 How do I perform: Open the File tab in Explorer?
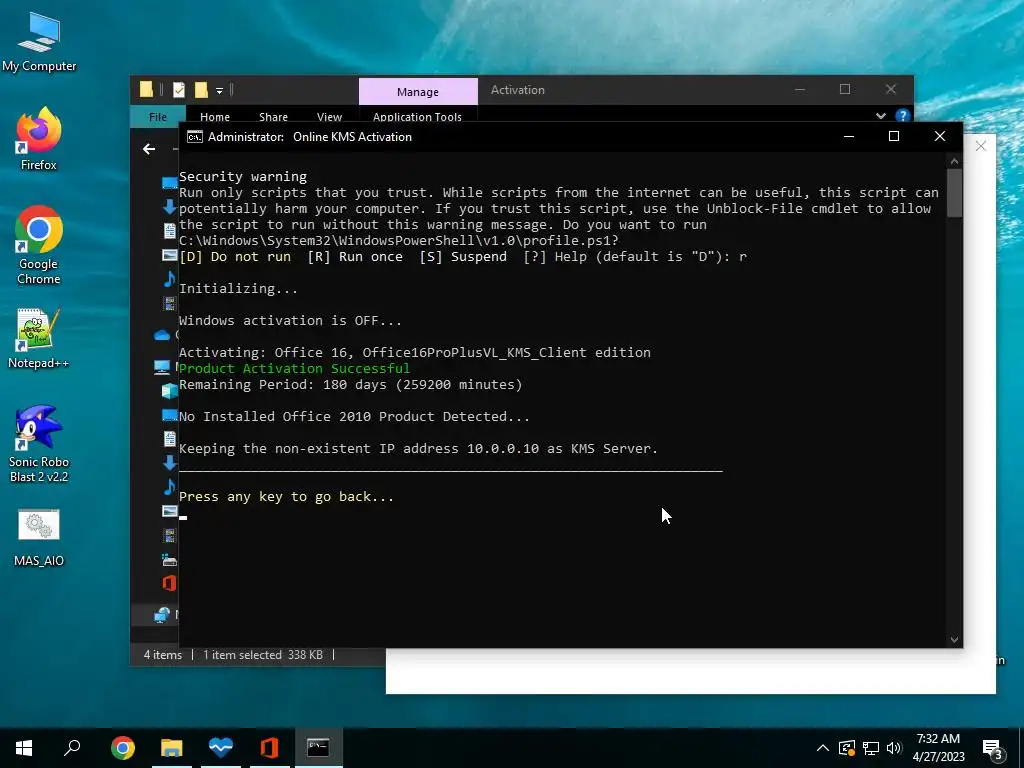click(158, 116)
